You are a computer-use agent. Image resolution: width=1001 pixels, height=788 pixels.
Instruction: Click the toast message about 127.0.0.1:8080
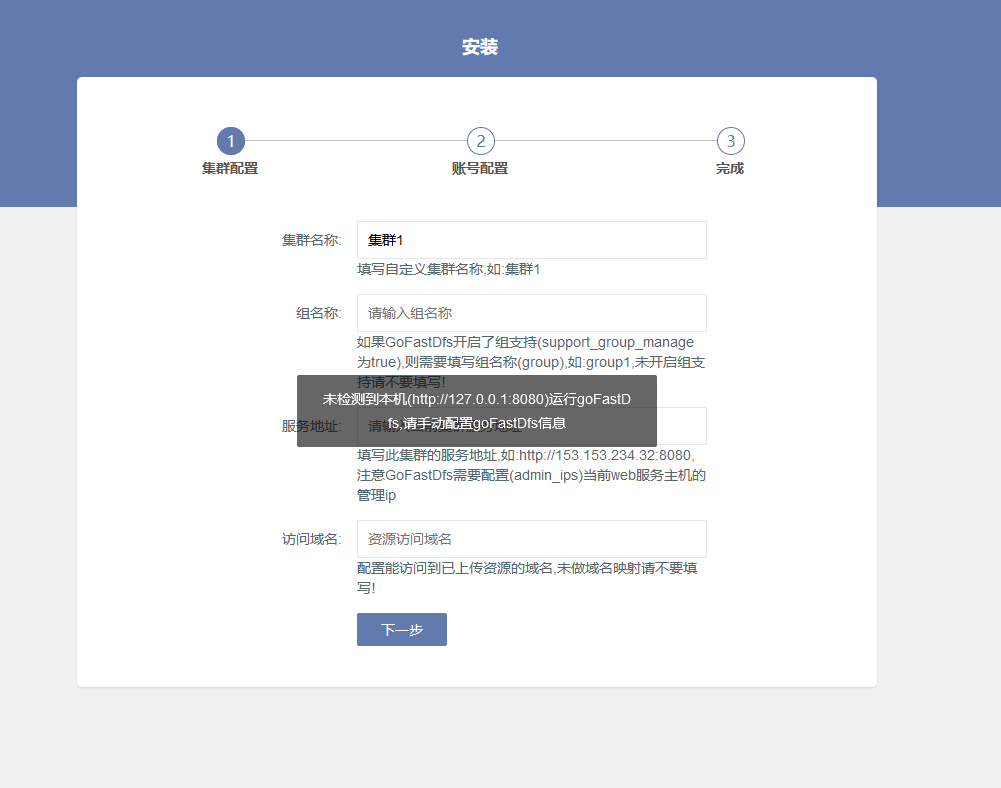[x=477, y=411]
